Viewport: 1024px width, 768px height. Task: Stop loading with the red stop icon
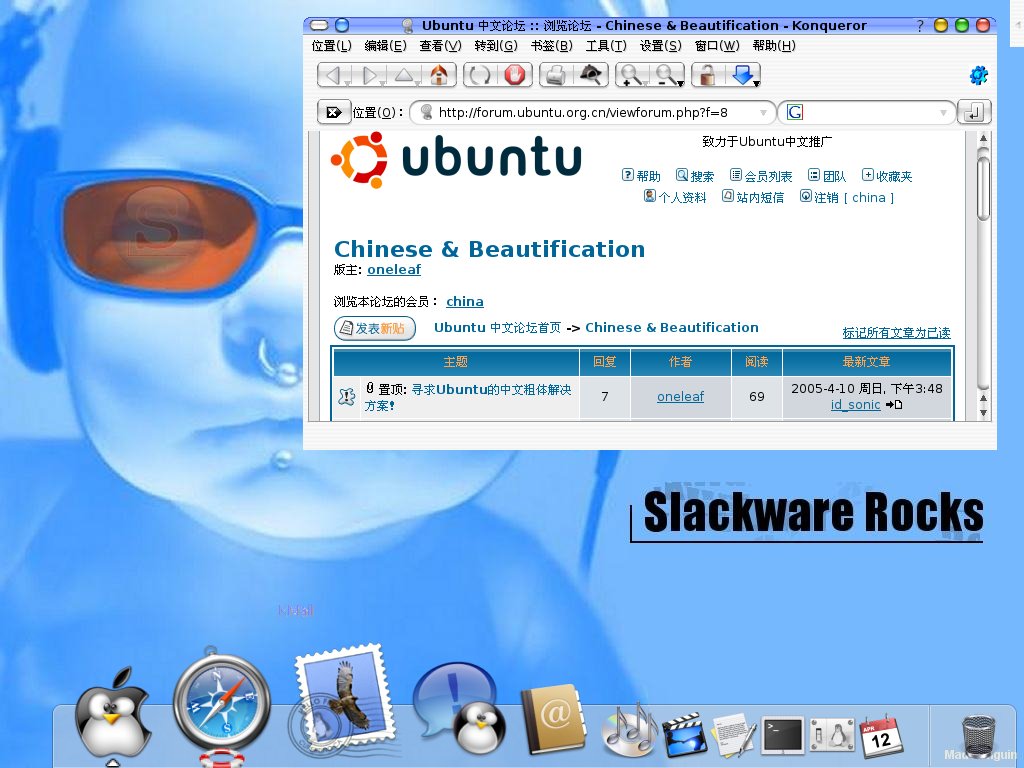click(x=515, y=75)
